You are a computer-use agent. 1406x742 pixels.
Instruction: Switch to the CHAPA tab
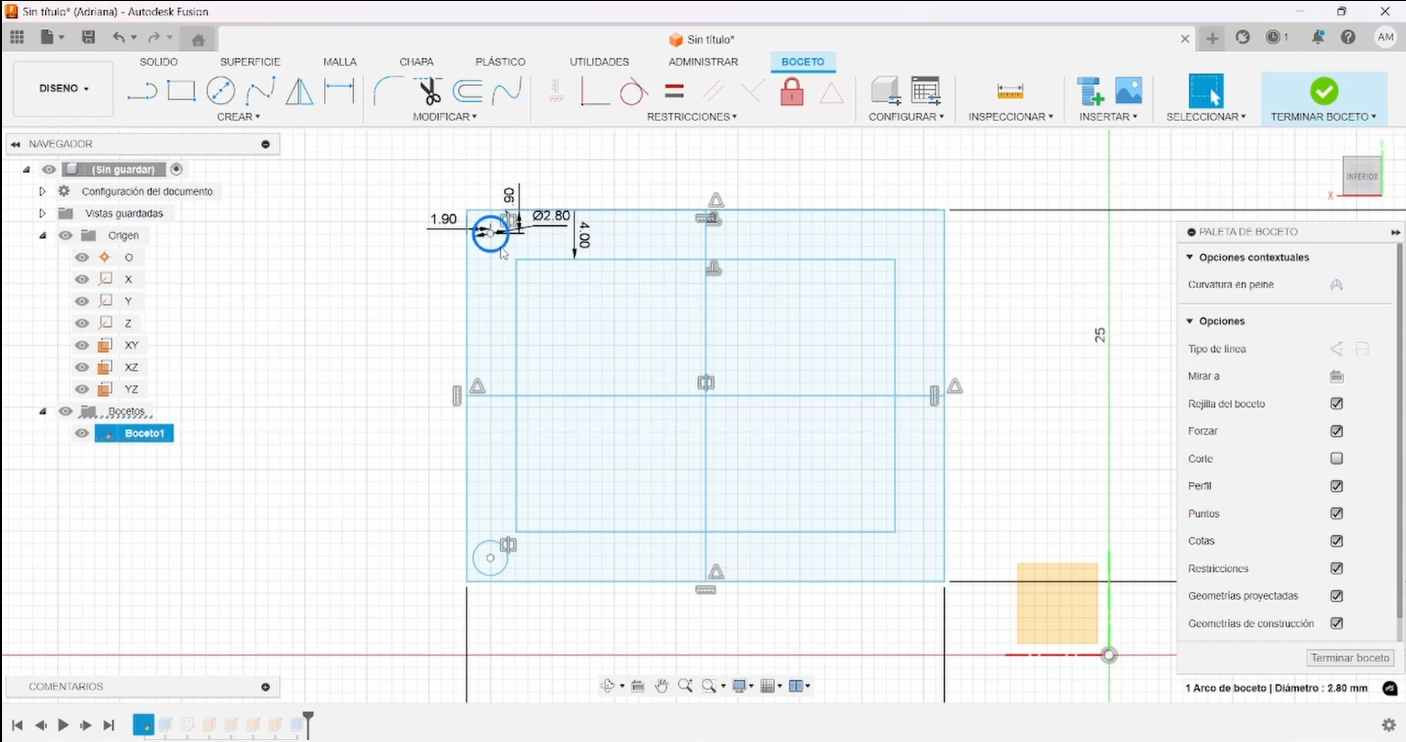416,62
